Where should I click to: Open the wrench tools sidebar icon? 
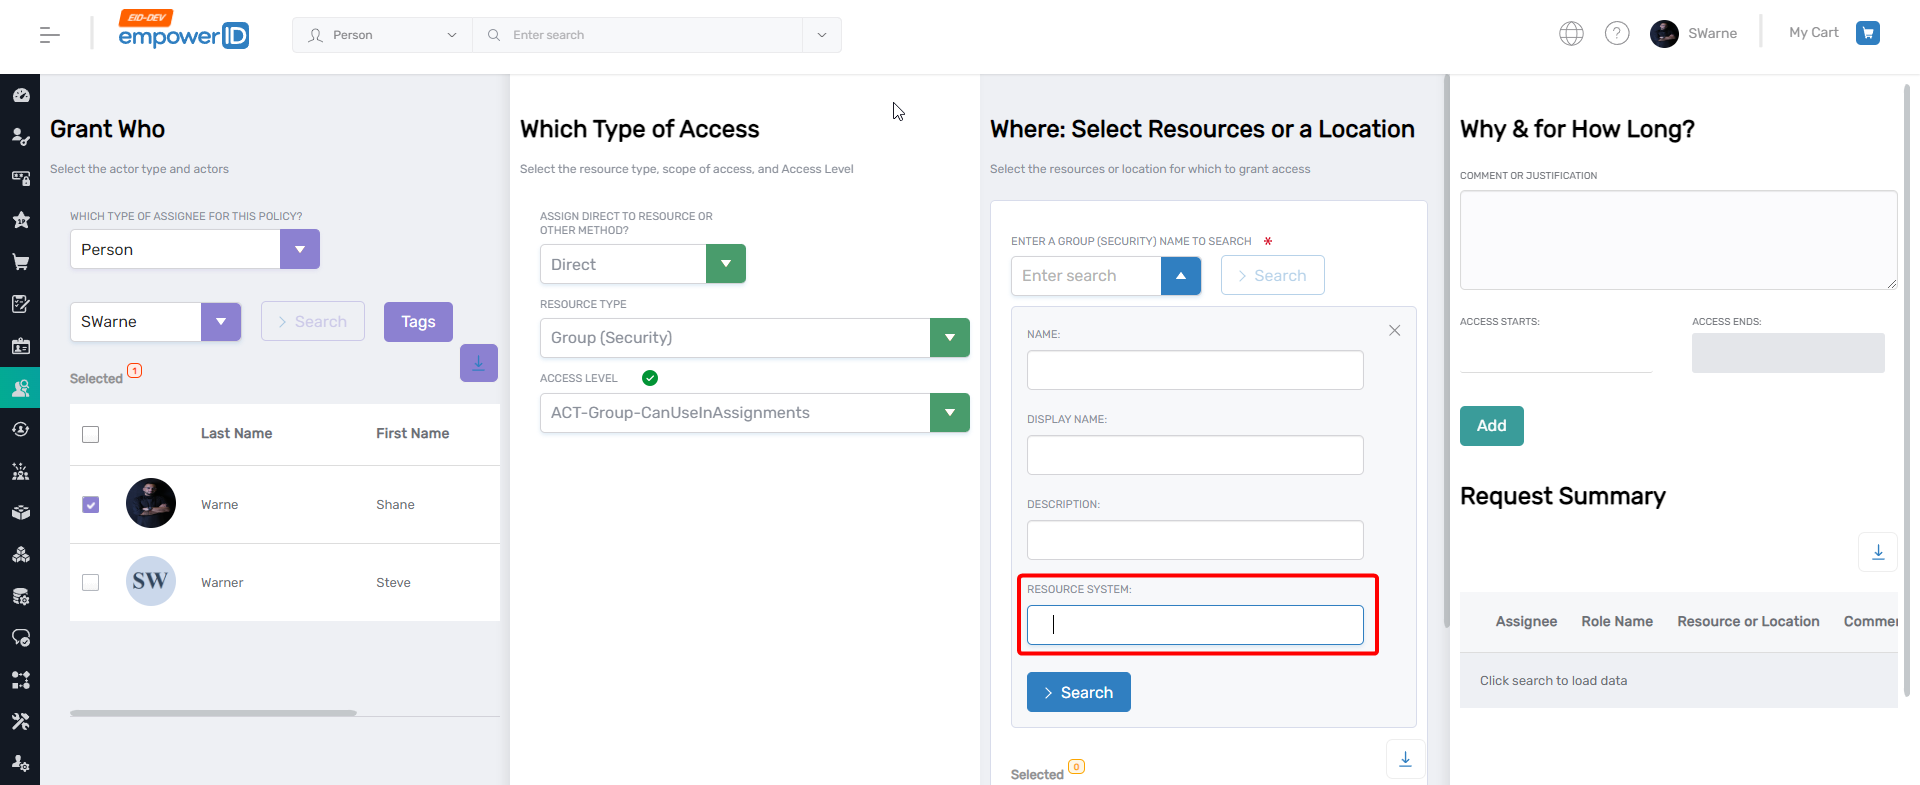click(x=20, y=721)
